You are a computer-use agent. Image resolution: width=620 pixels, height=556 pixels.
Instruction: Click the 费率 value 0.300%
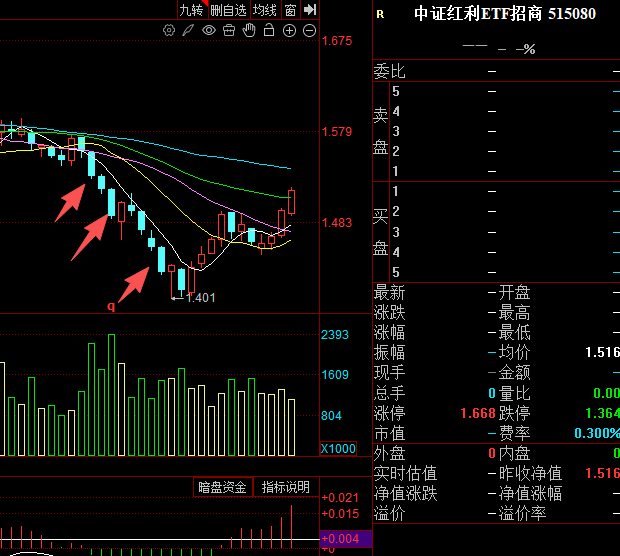pyautogui.click(x=597, y=433)
